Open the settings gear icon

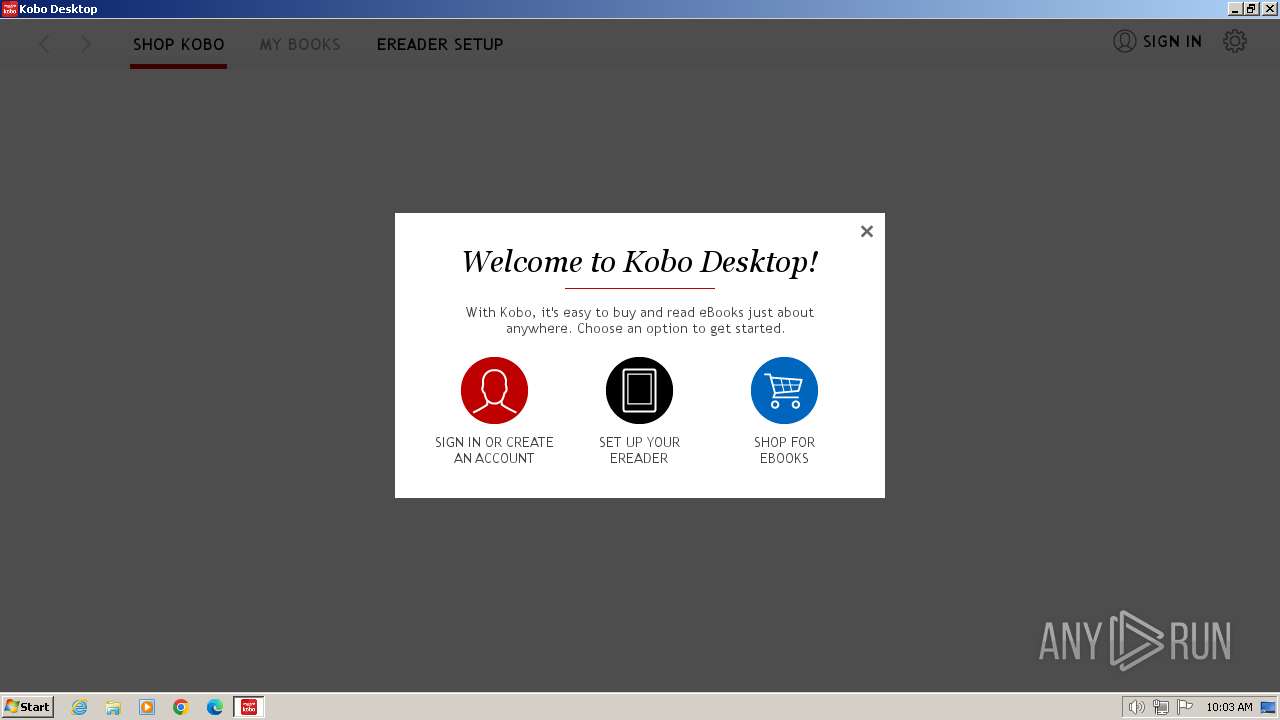(x=1235, y=41)
